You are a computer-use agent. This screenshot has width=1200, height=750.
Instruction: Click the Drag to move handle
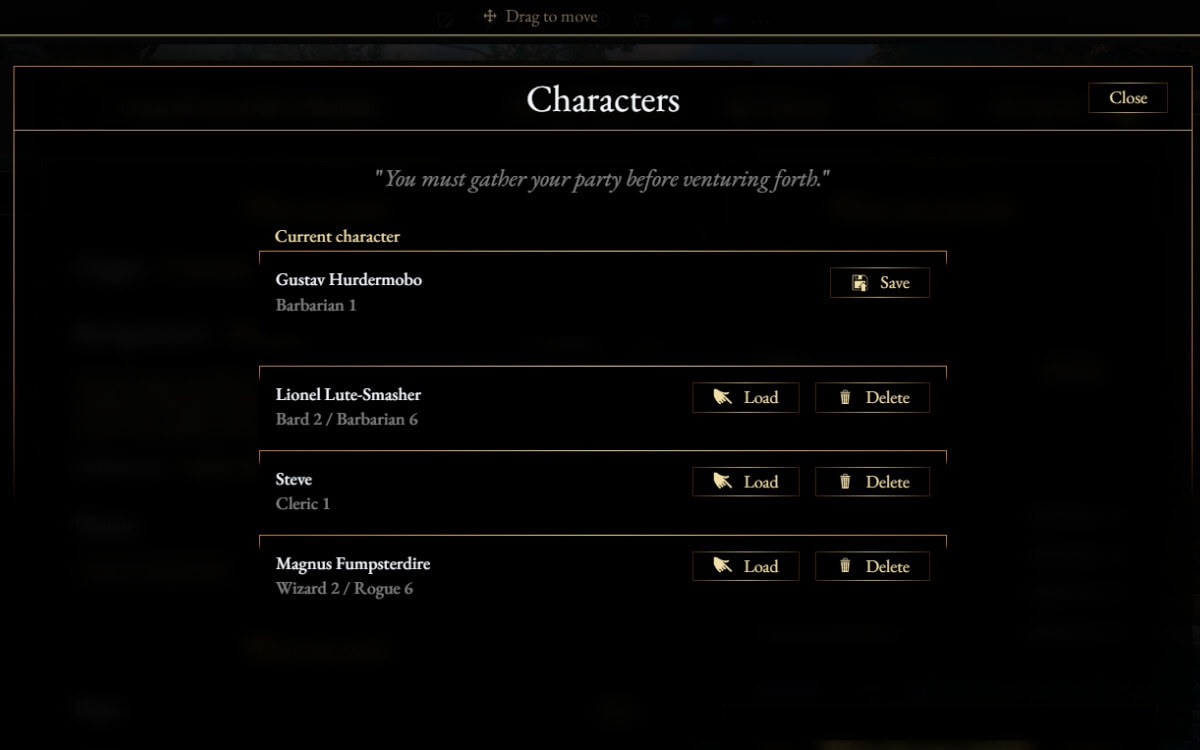coord(540,16)
